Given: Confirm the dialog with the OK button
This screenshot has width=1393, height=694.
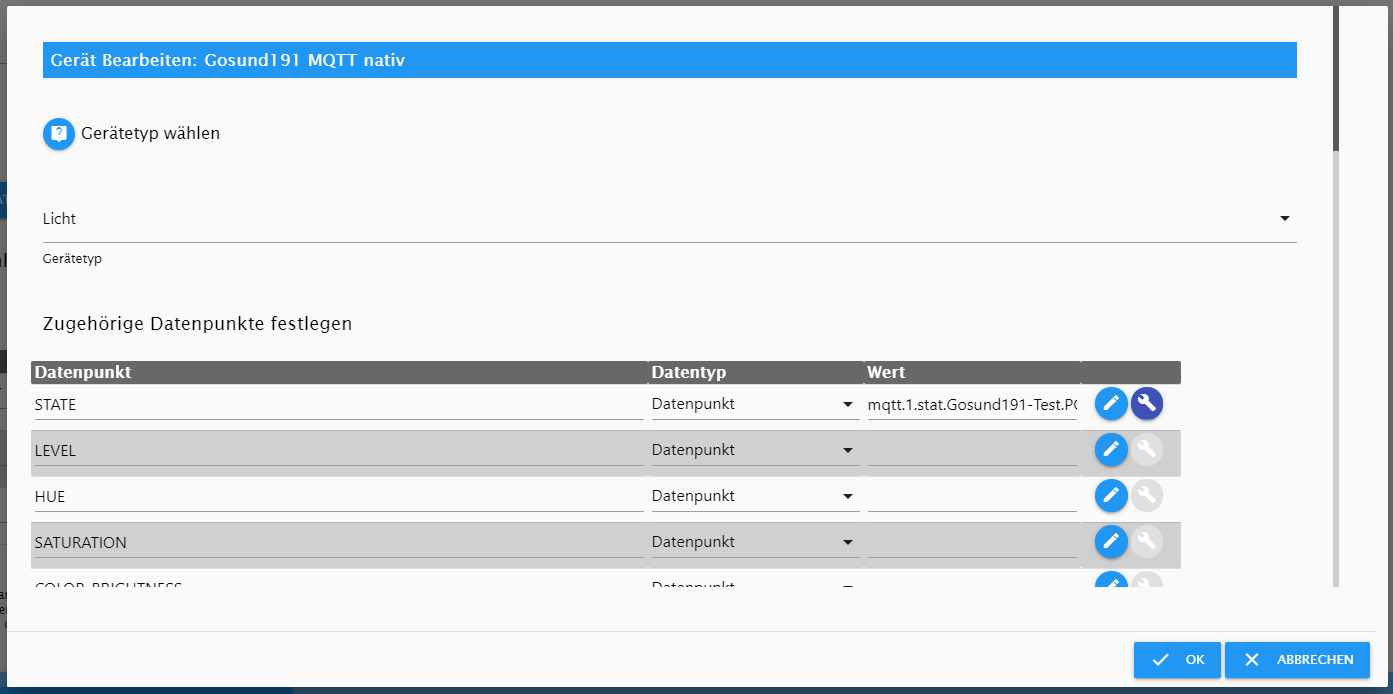Looking at the screenshot, I should 1177,660.
